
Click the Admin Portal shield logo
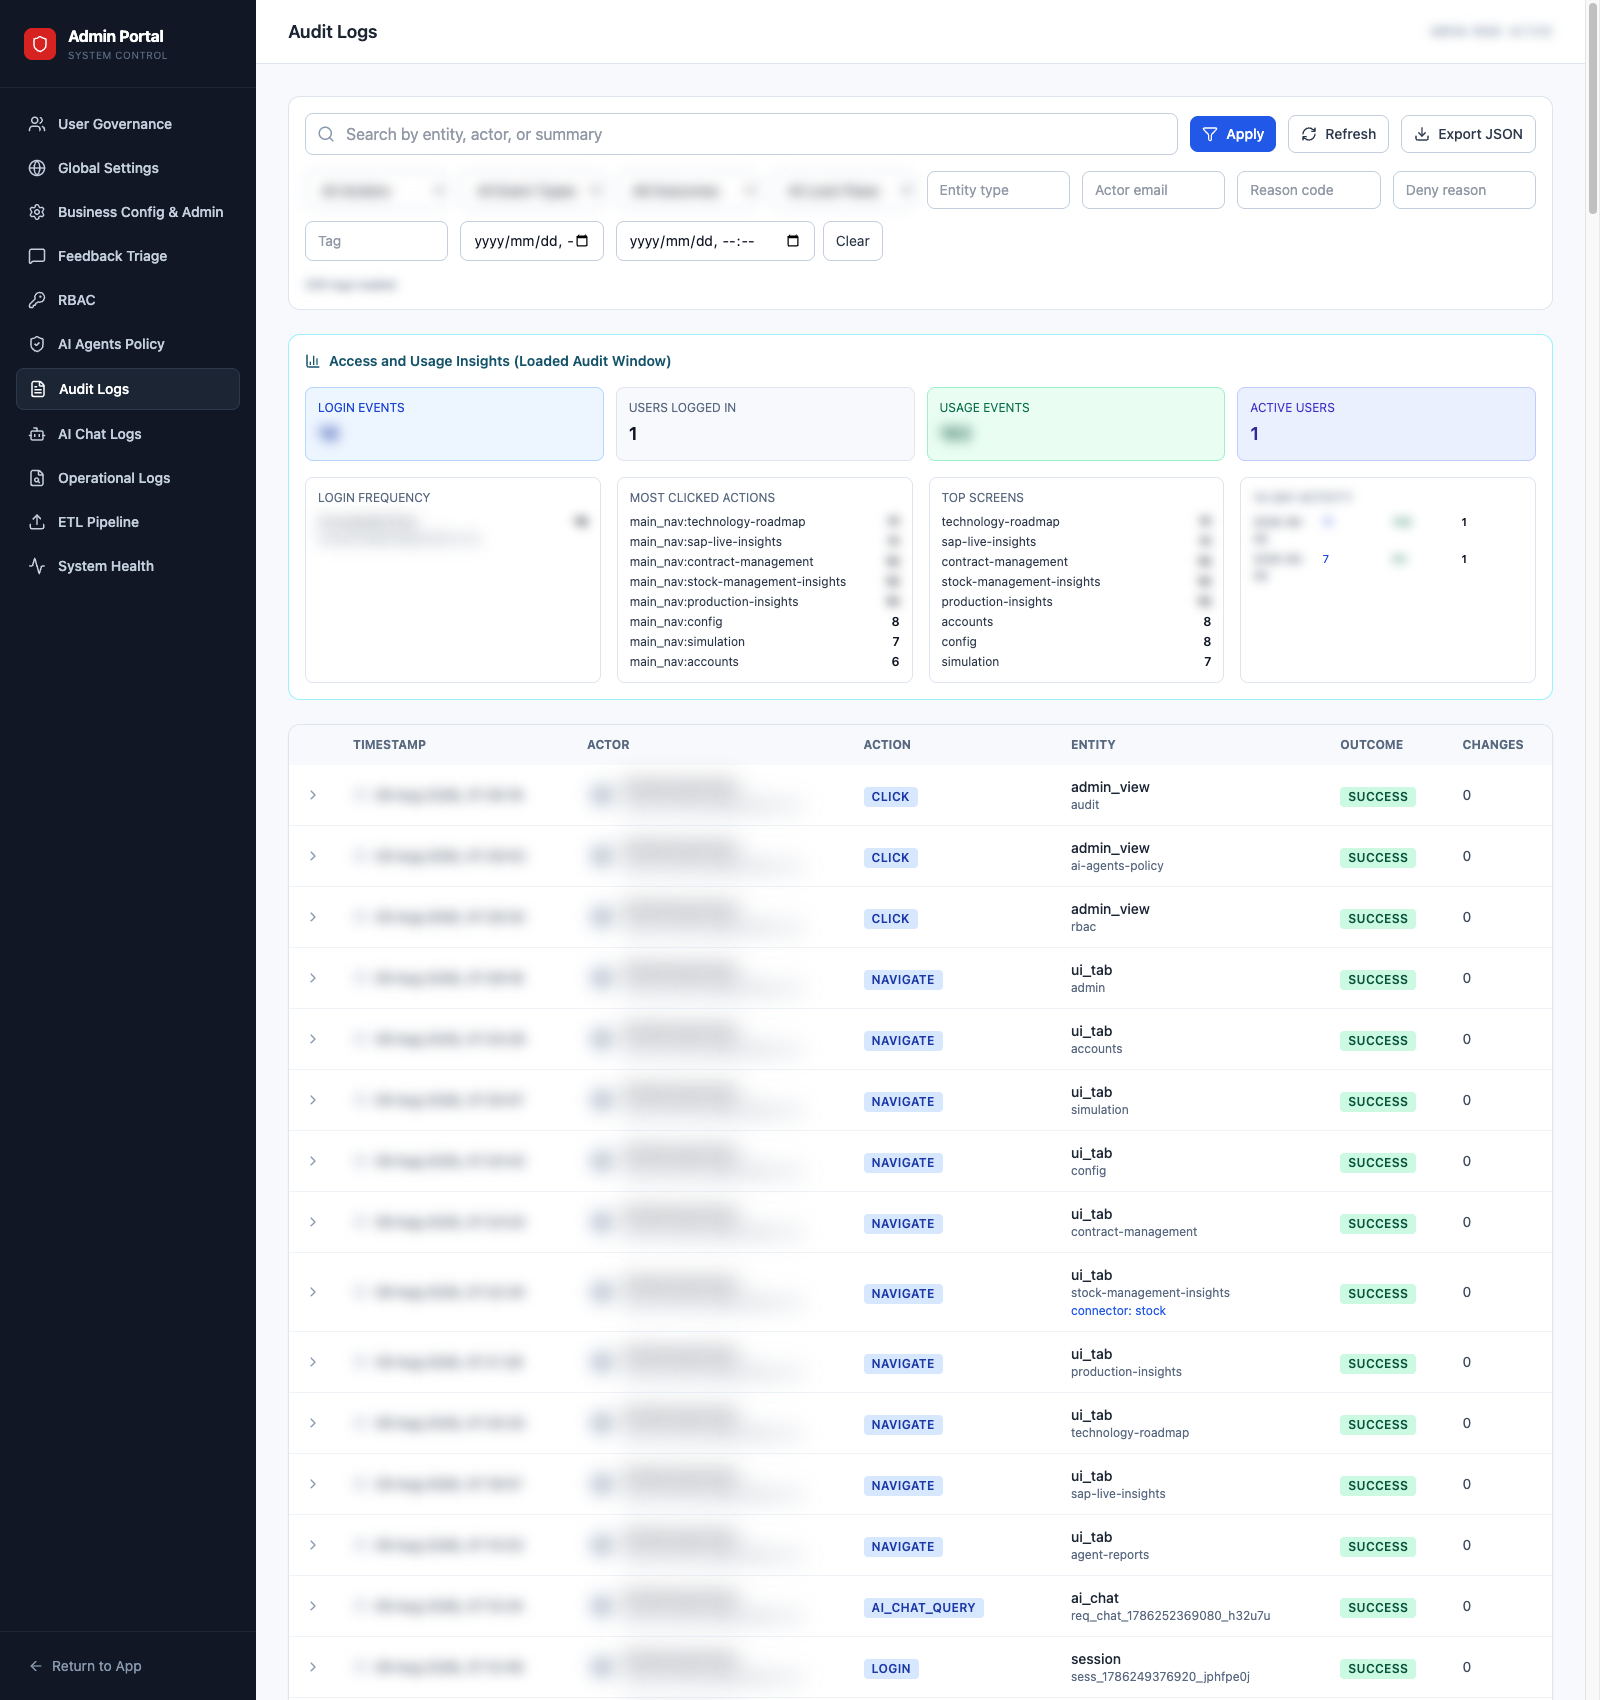pos(40,44)
